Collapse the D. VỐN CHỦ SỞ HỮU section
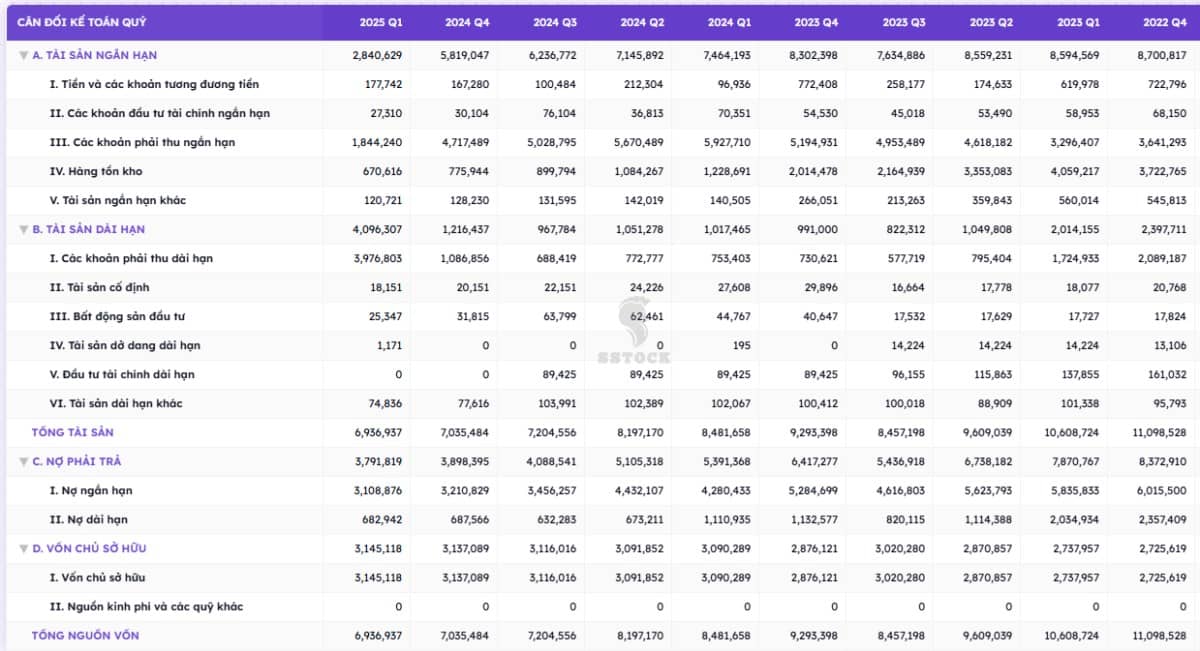The image size is (1200, 651). pyautogui.click(x=23, y=549)
